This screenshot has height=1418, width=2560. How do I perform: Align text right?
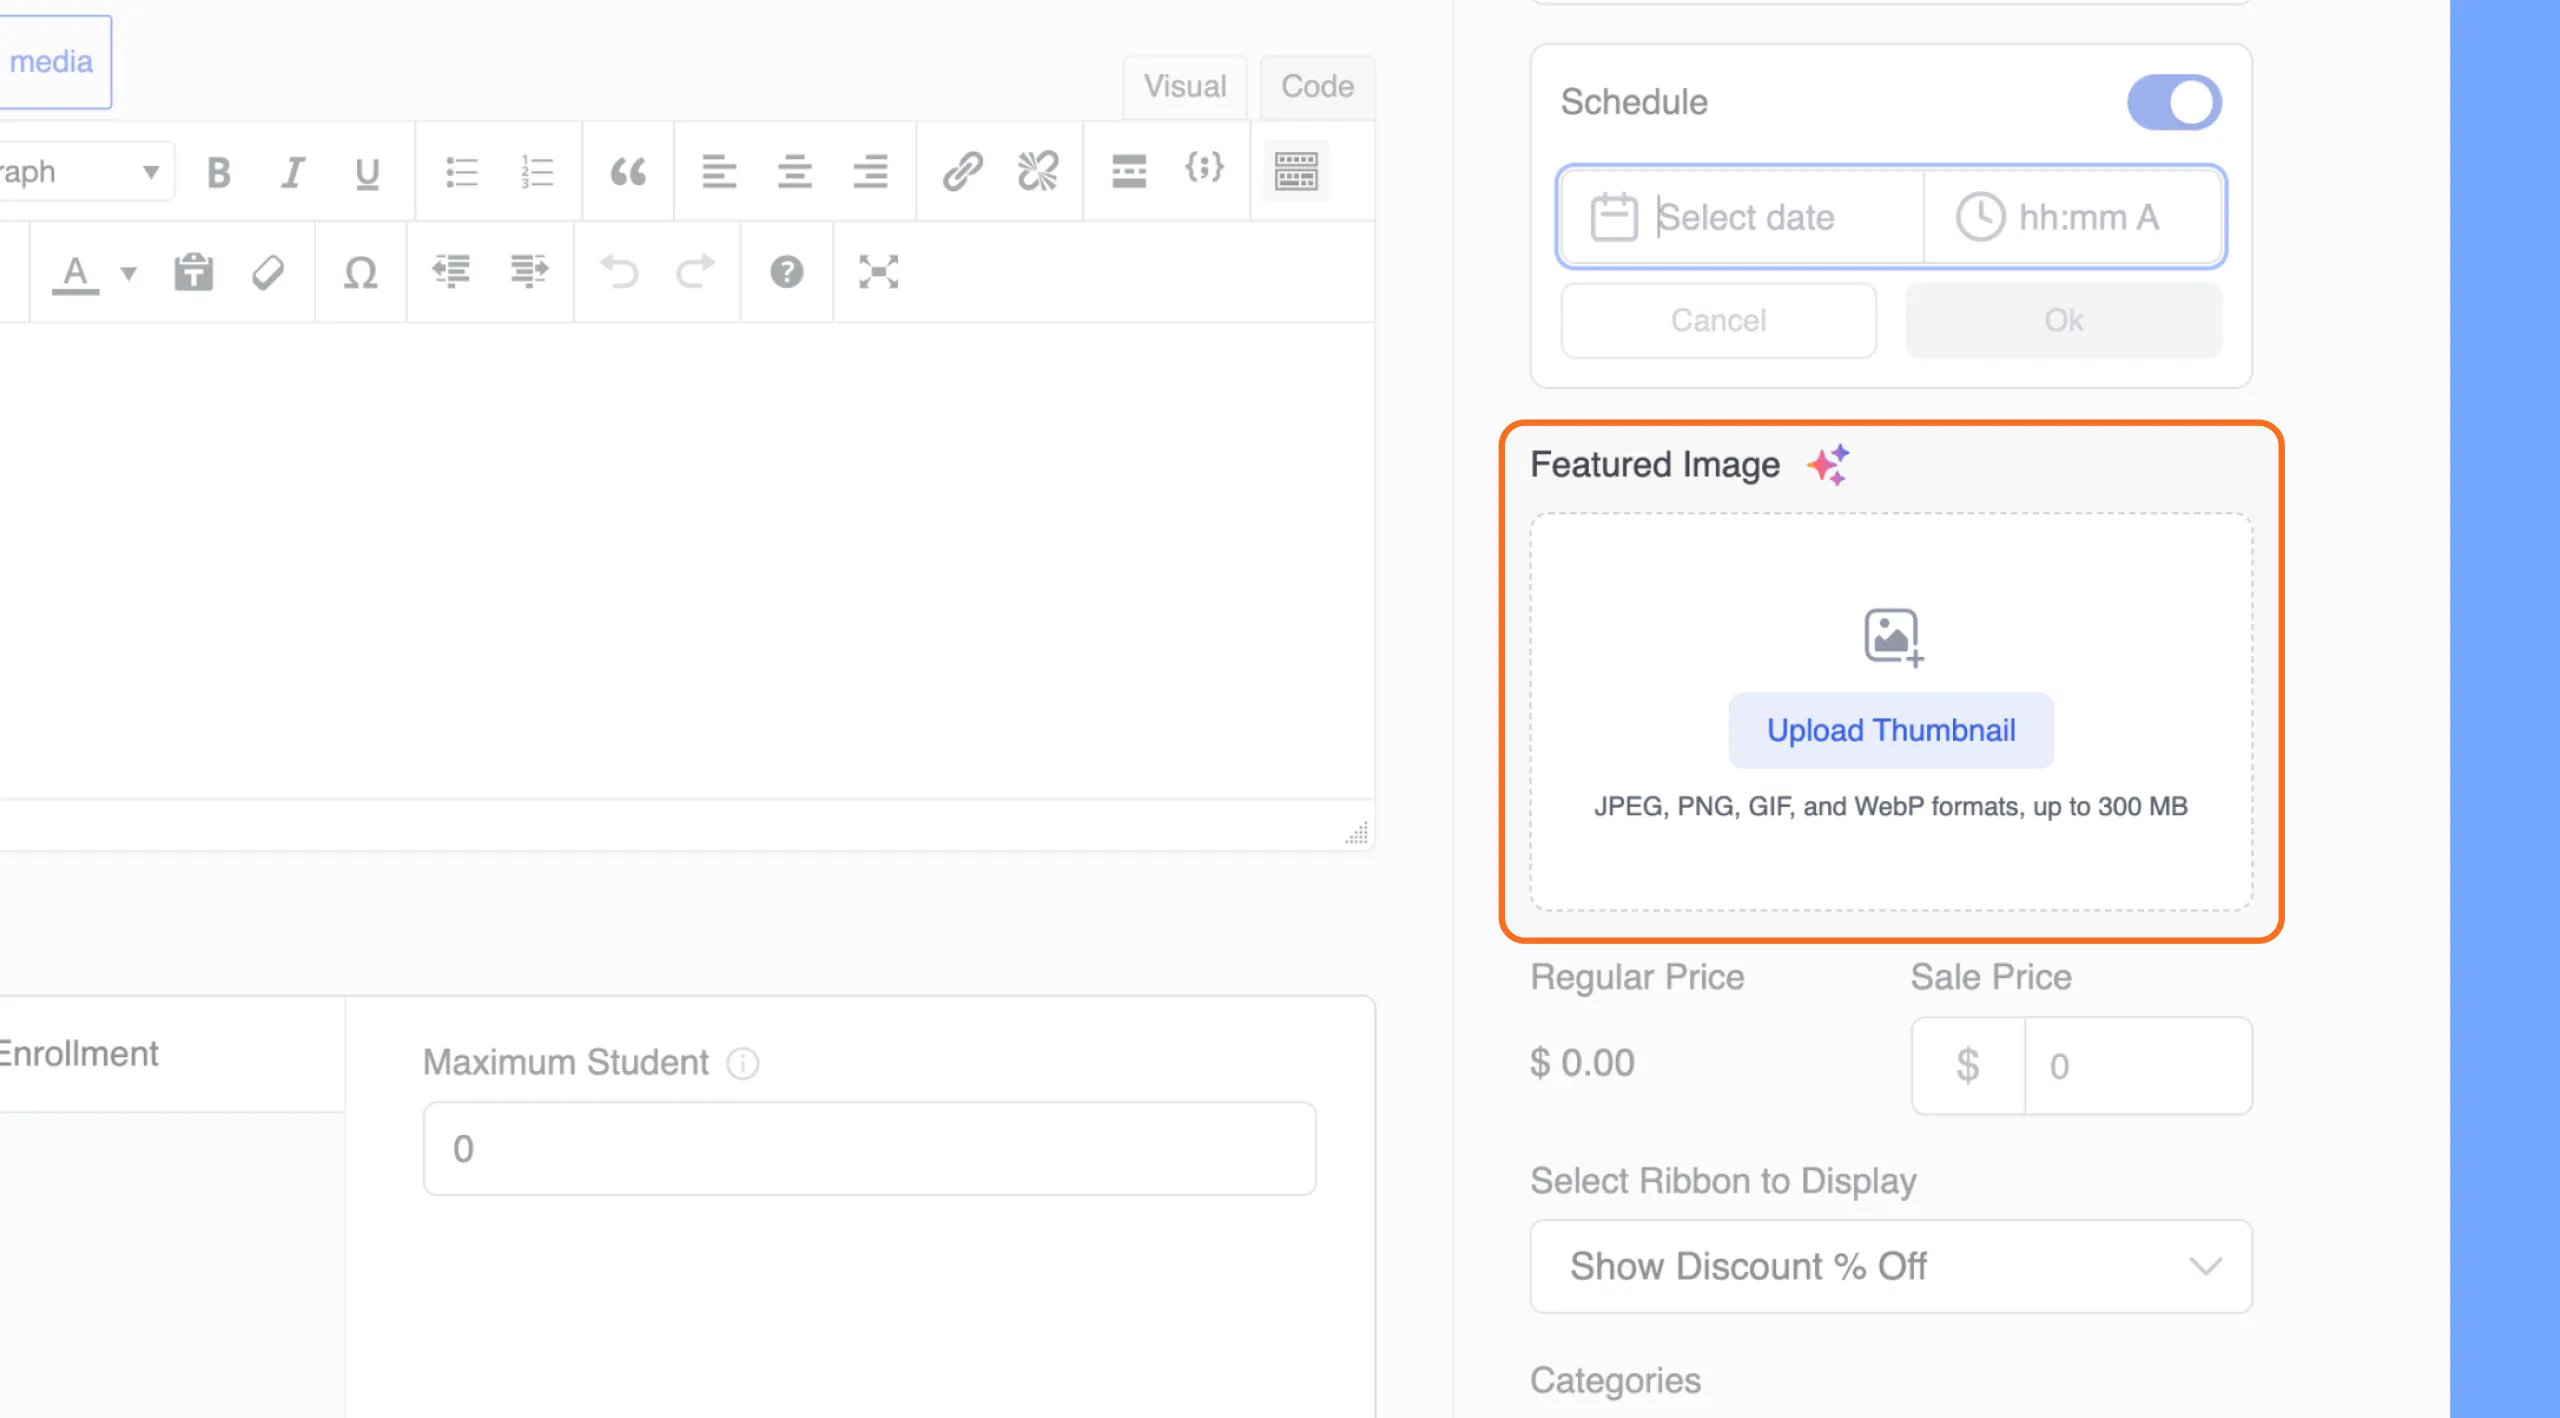870,172
